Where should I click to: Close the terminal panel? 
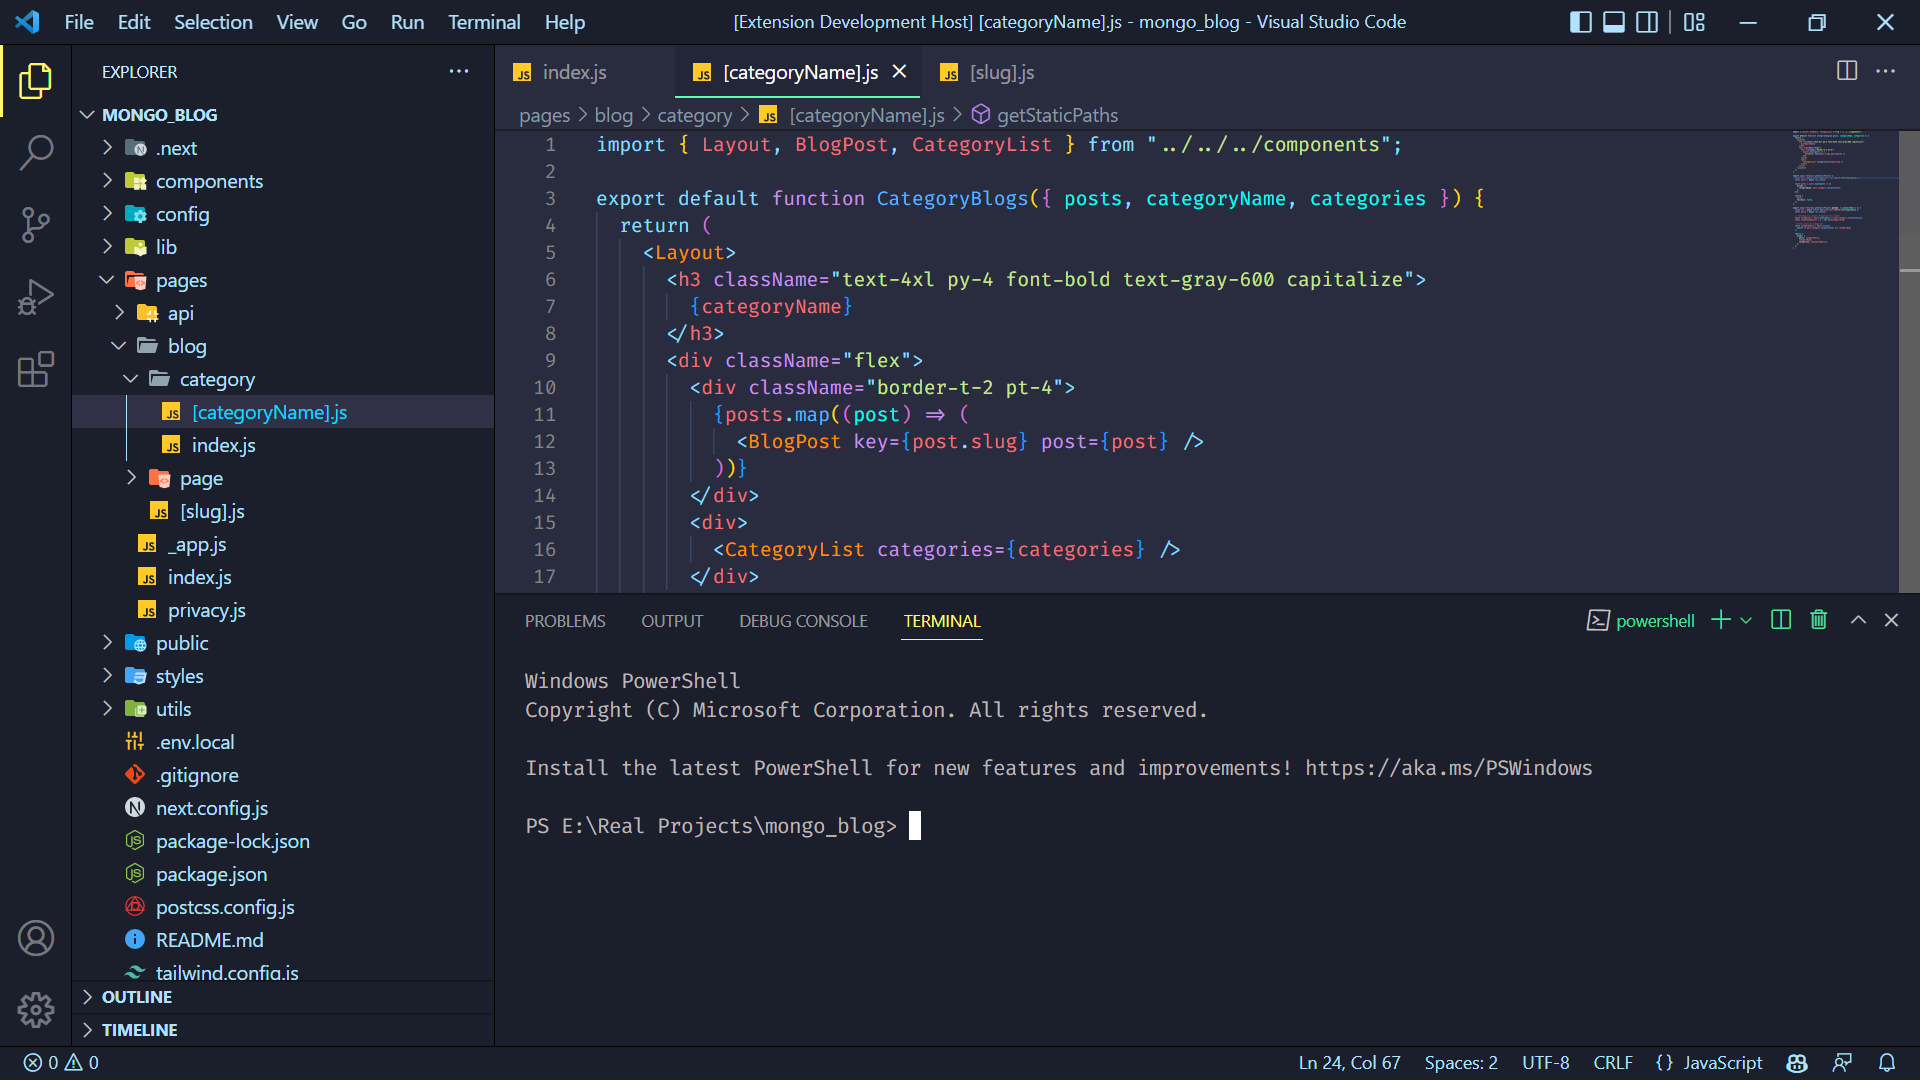(x=1891, y=620)
